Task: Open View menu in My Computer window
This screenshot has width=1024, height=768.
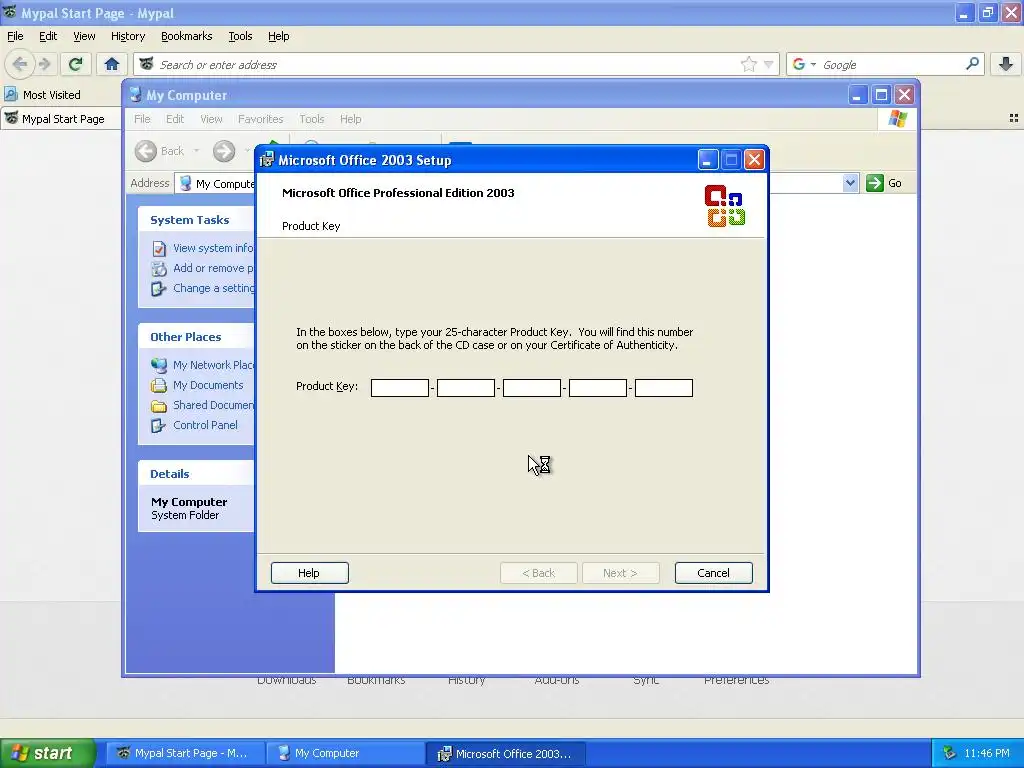Action: 211,119
